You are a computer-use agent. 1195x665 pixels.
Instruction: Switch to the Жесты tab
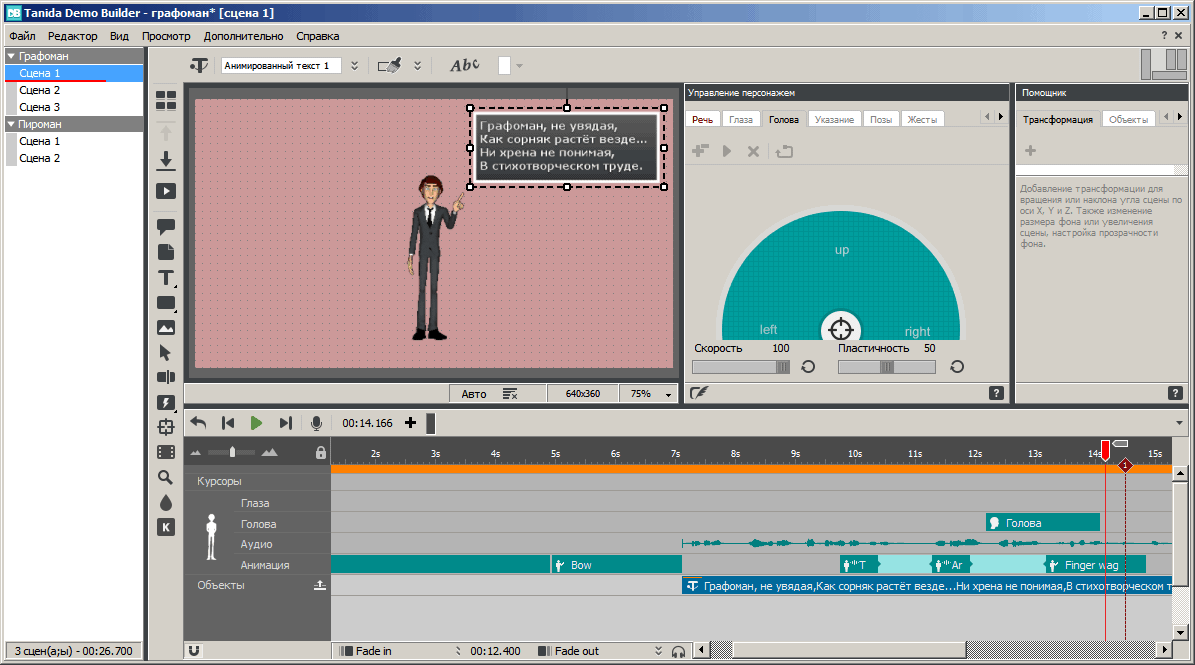tap(922, 120)
